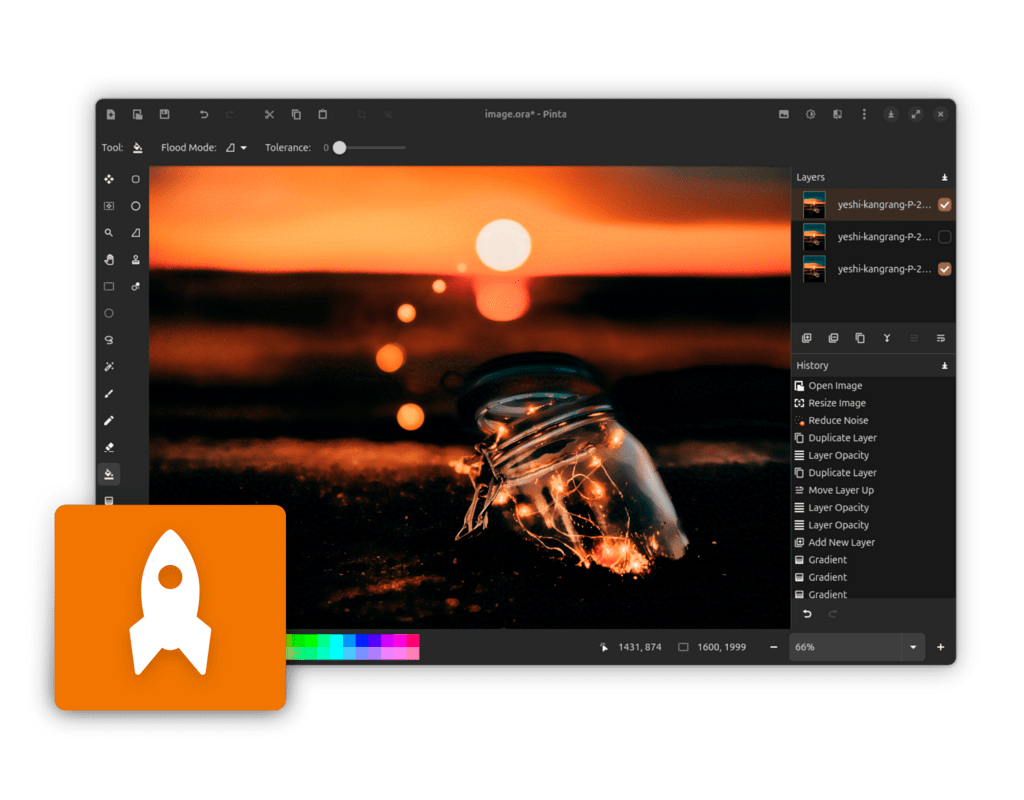1024x800 pixels.
Task: Select the Clone Stamp tool
Action: 136,260
